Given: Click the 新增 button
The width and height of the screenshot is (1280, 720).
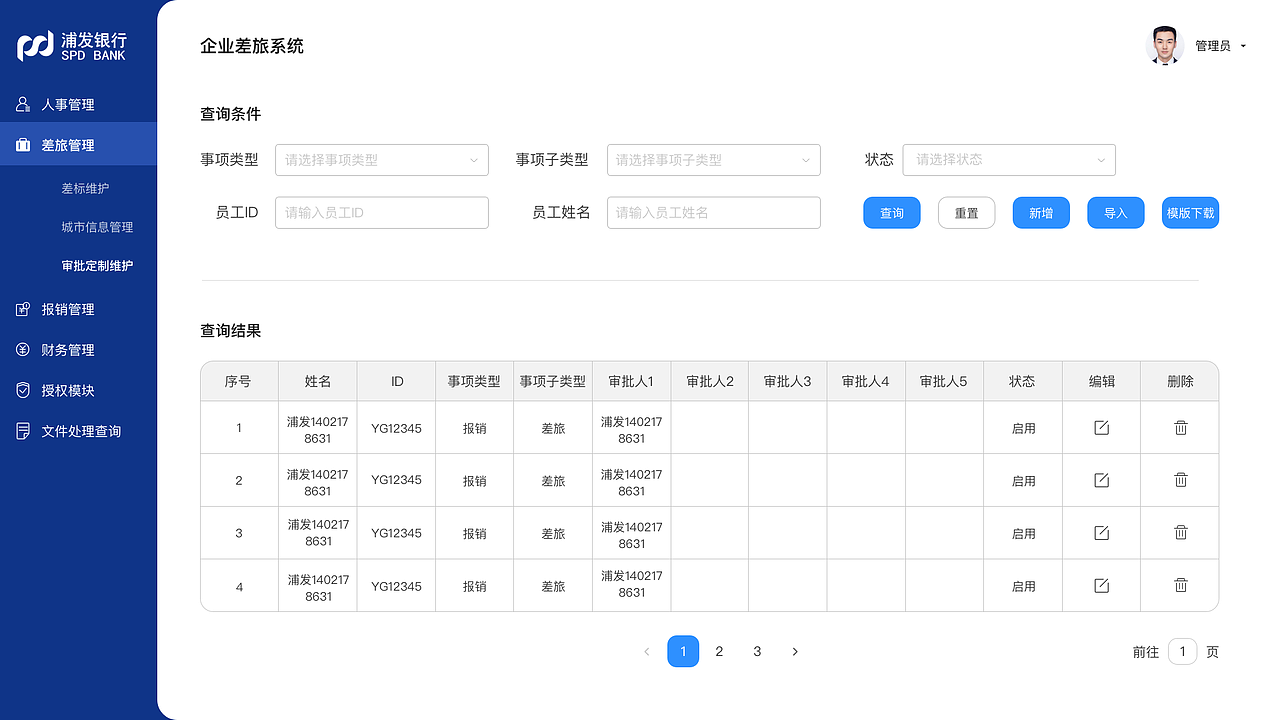Looking at the screenshot, I should [1041, 213].
